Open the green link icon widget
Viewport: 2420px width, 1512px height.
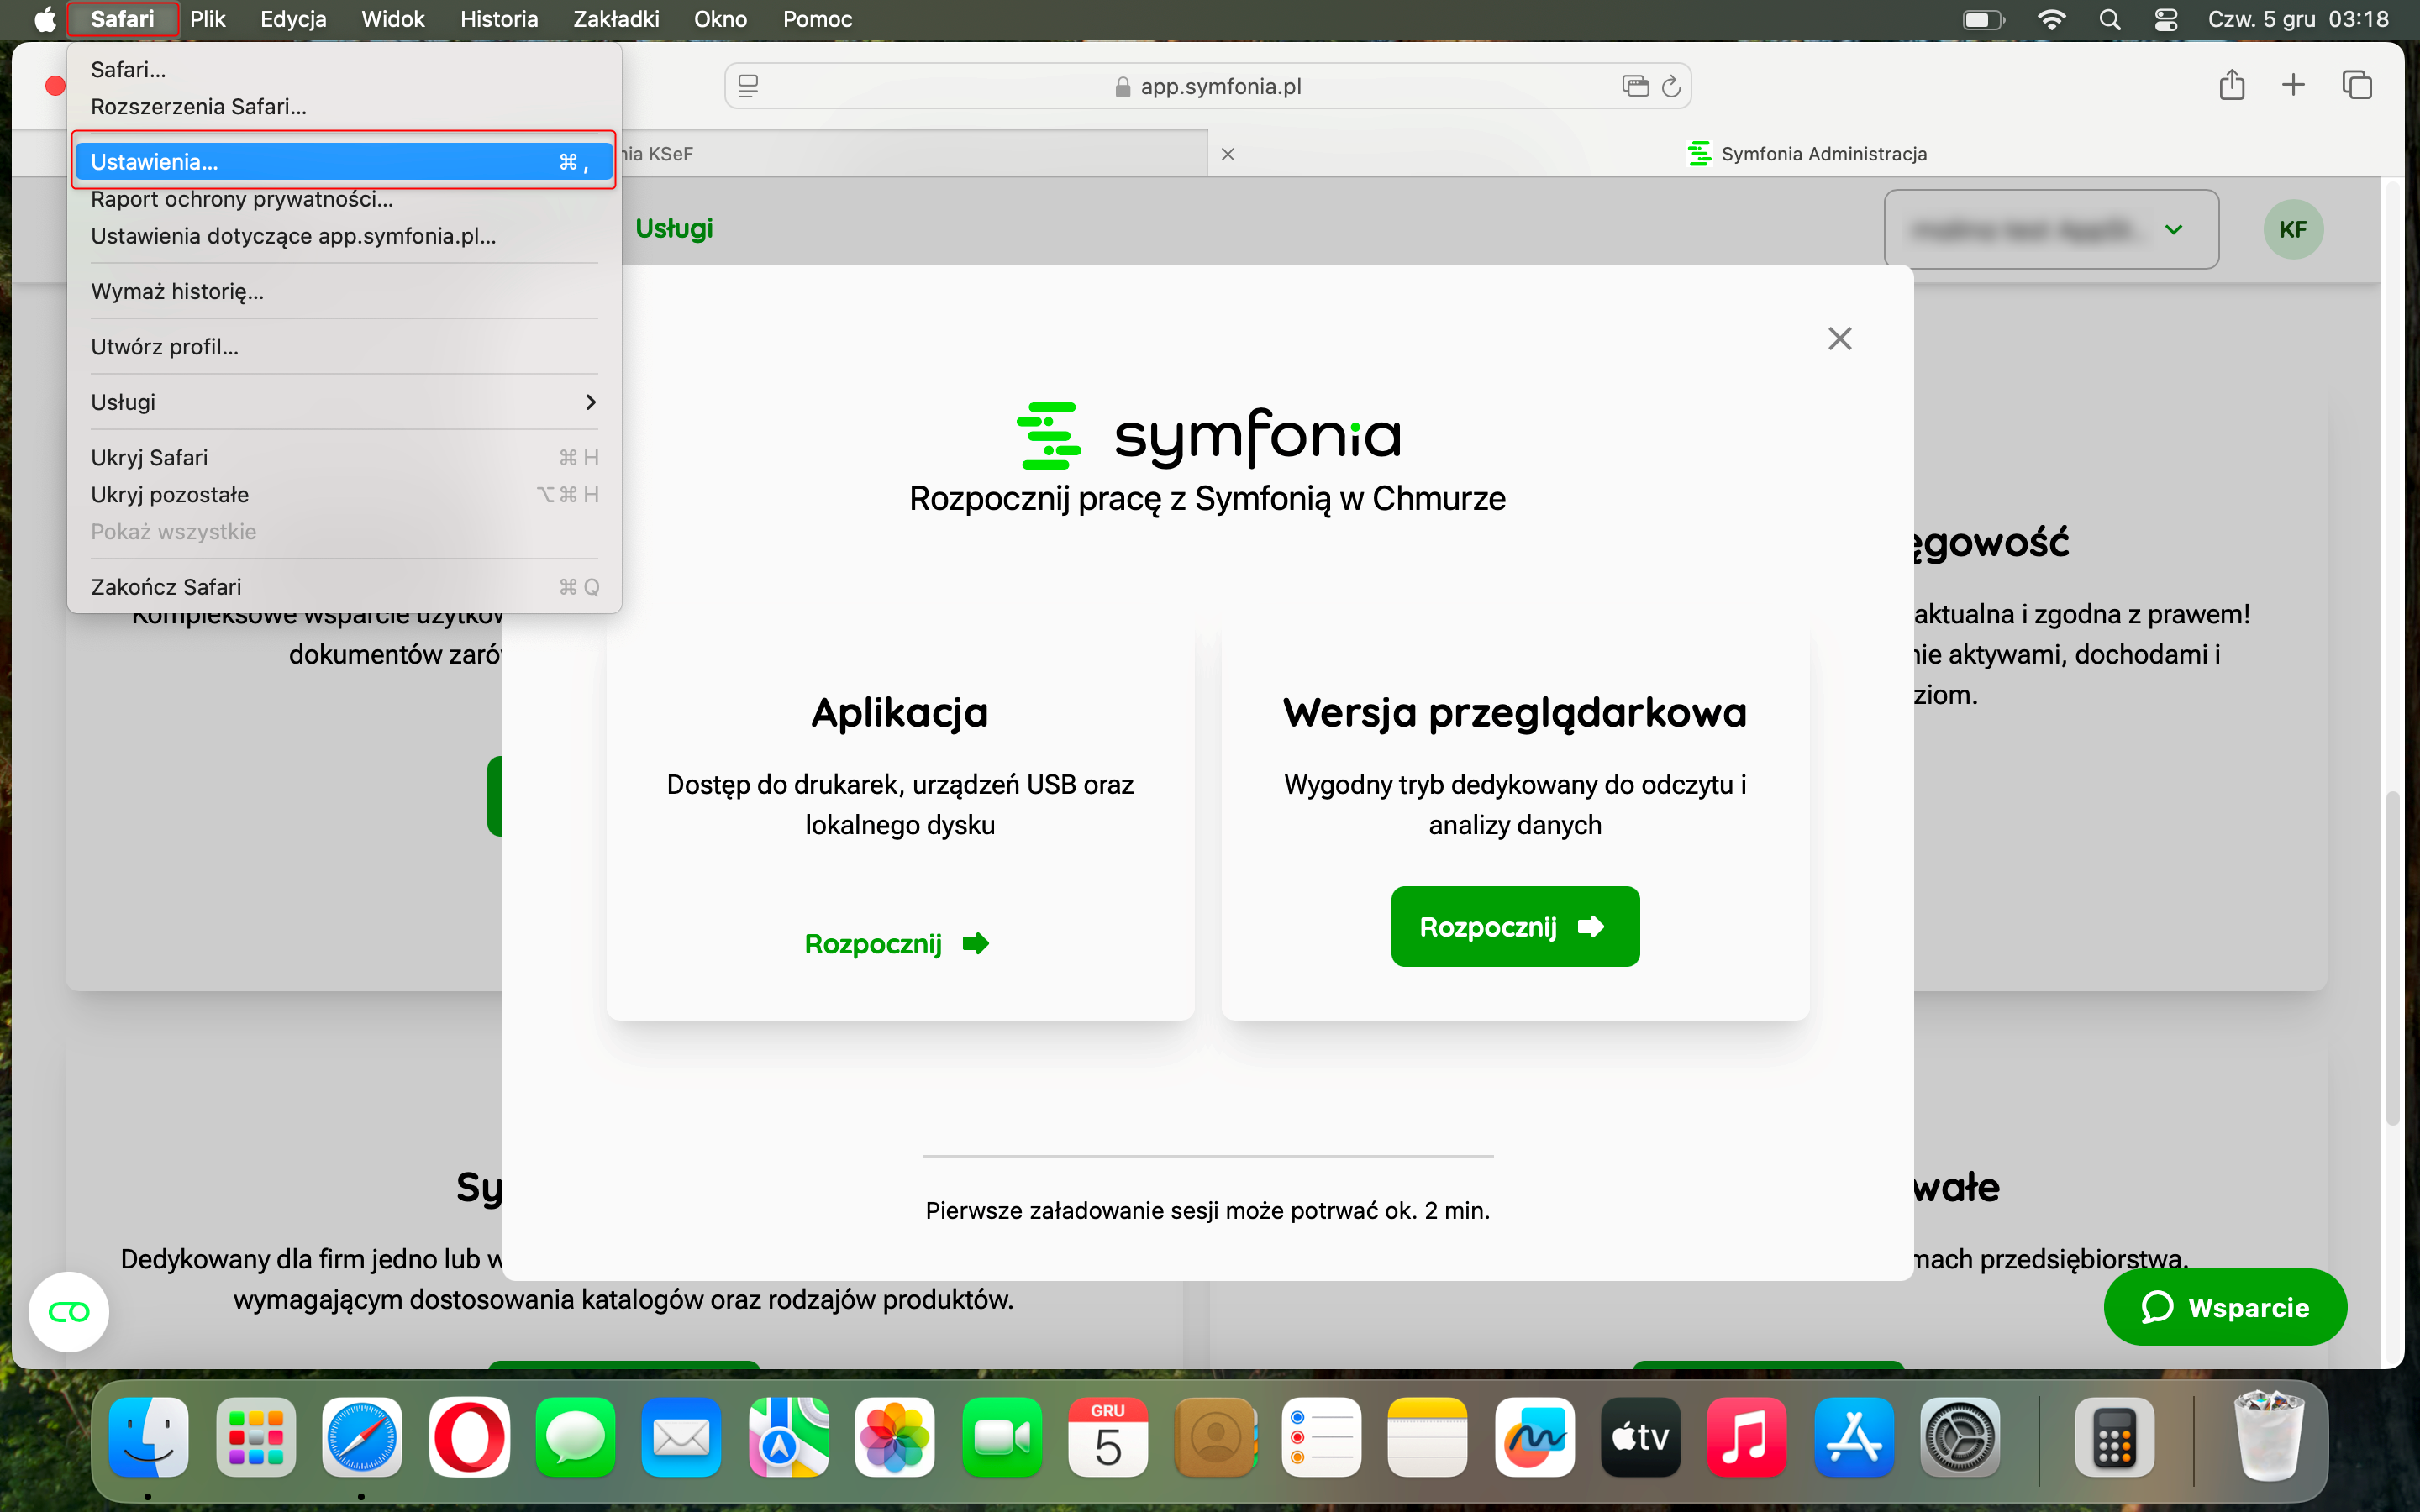point(68,1311)
